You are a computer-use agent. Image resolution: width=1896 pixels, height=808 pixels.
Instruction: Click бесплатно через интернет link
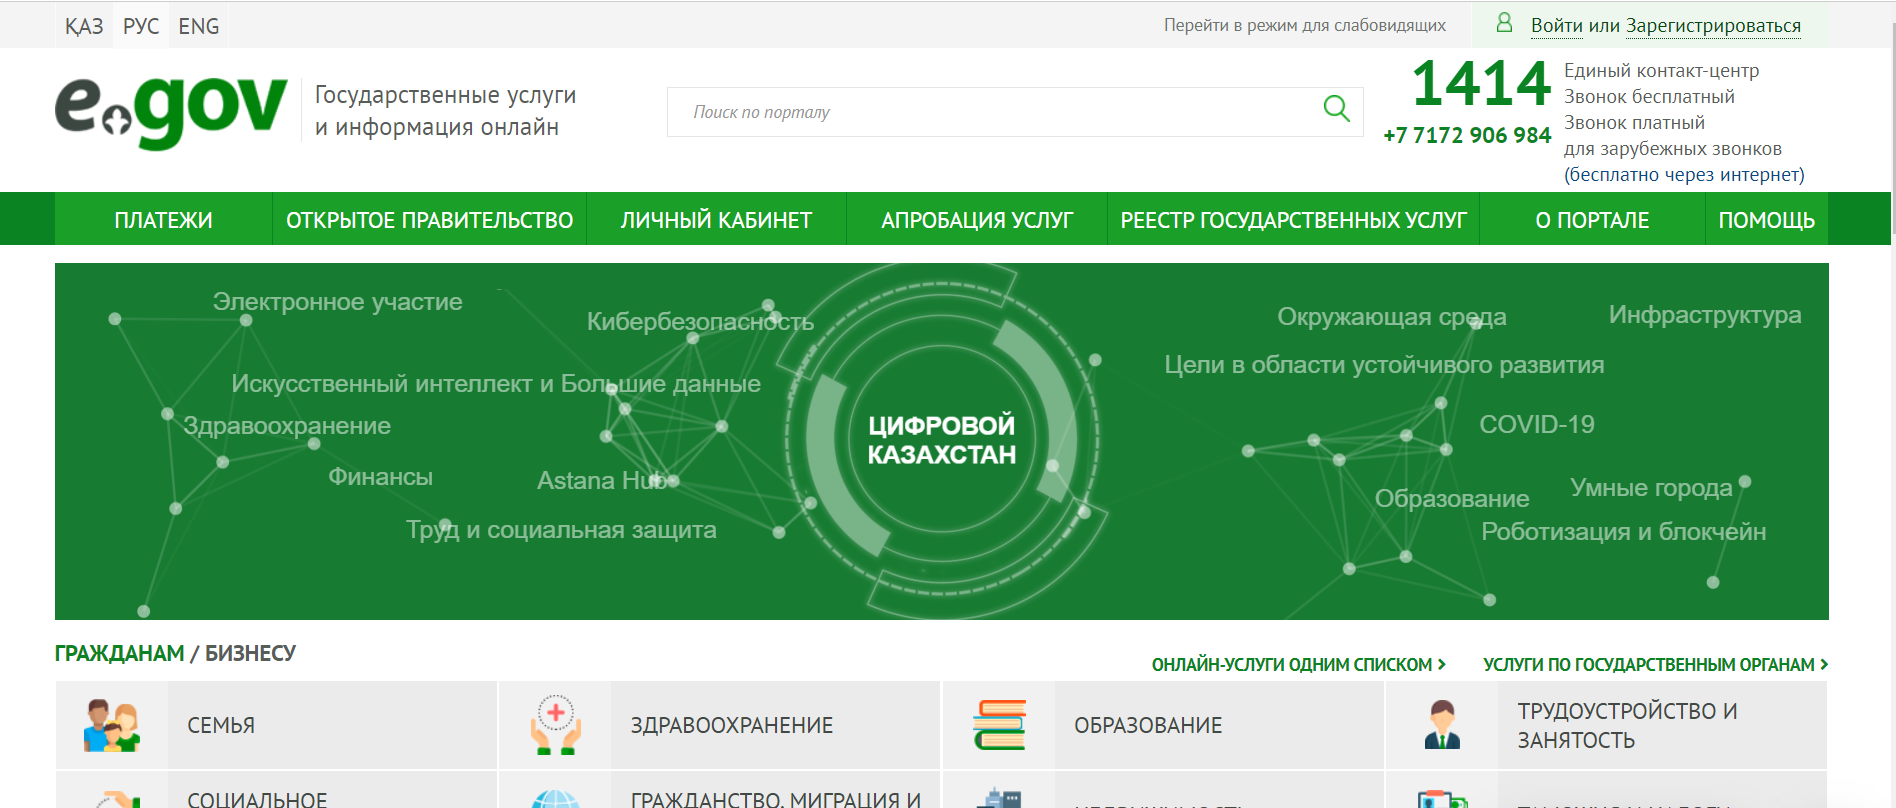click(x=1684, y=175)
